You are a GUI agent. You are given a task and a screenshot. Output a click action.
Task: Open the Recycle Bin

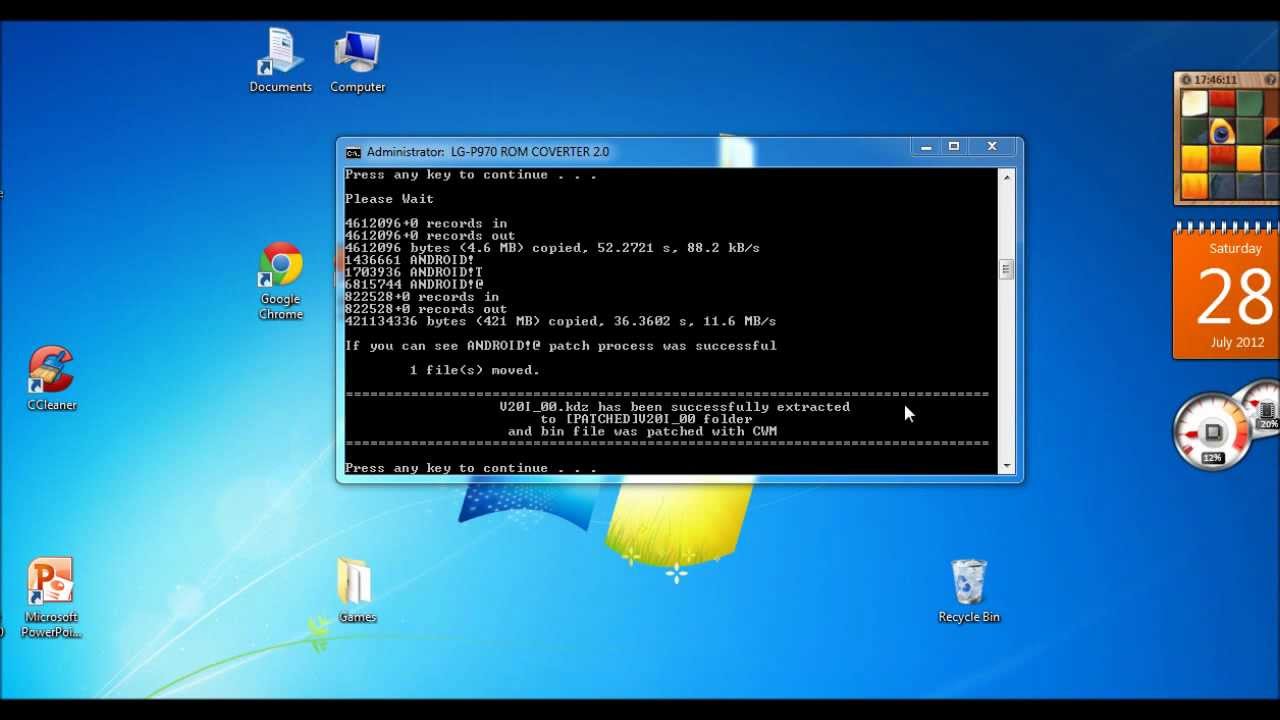pos(969,590)
